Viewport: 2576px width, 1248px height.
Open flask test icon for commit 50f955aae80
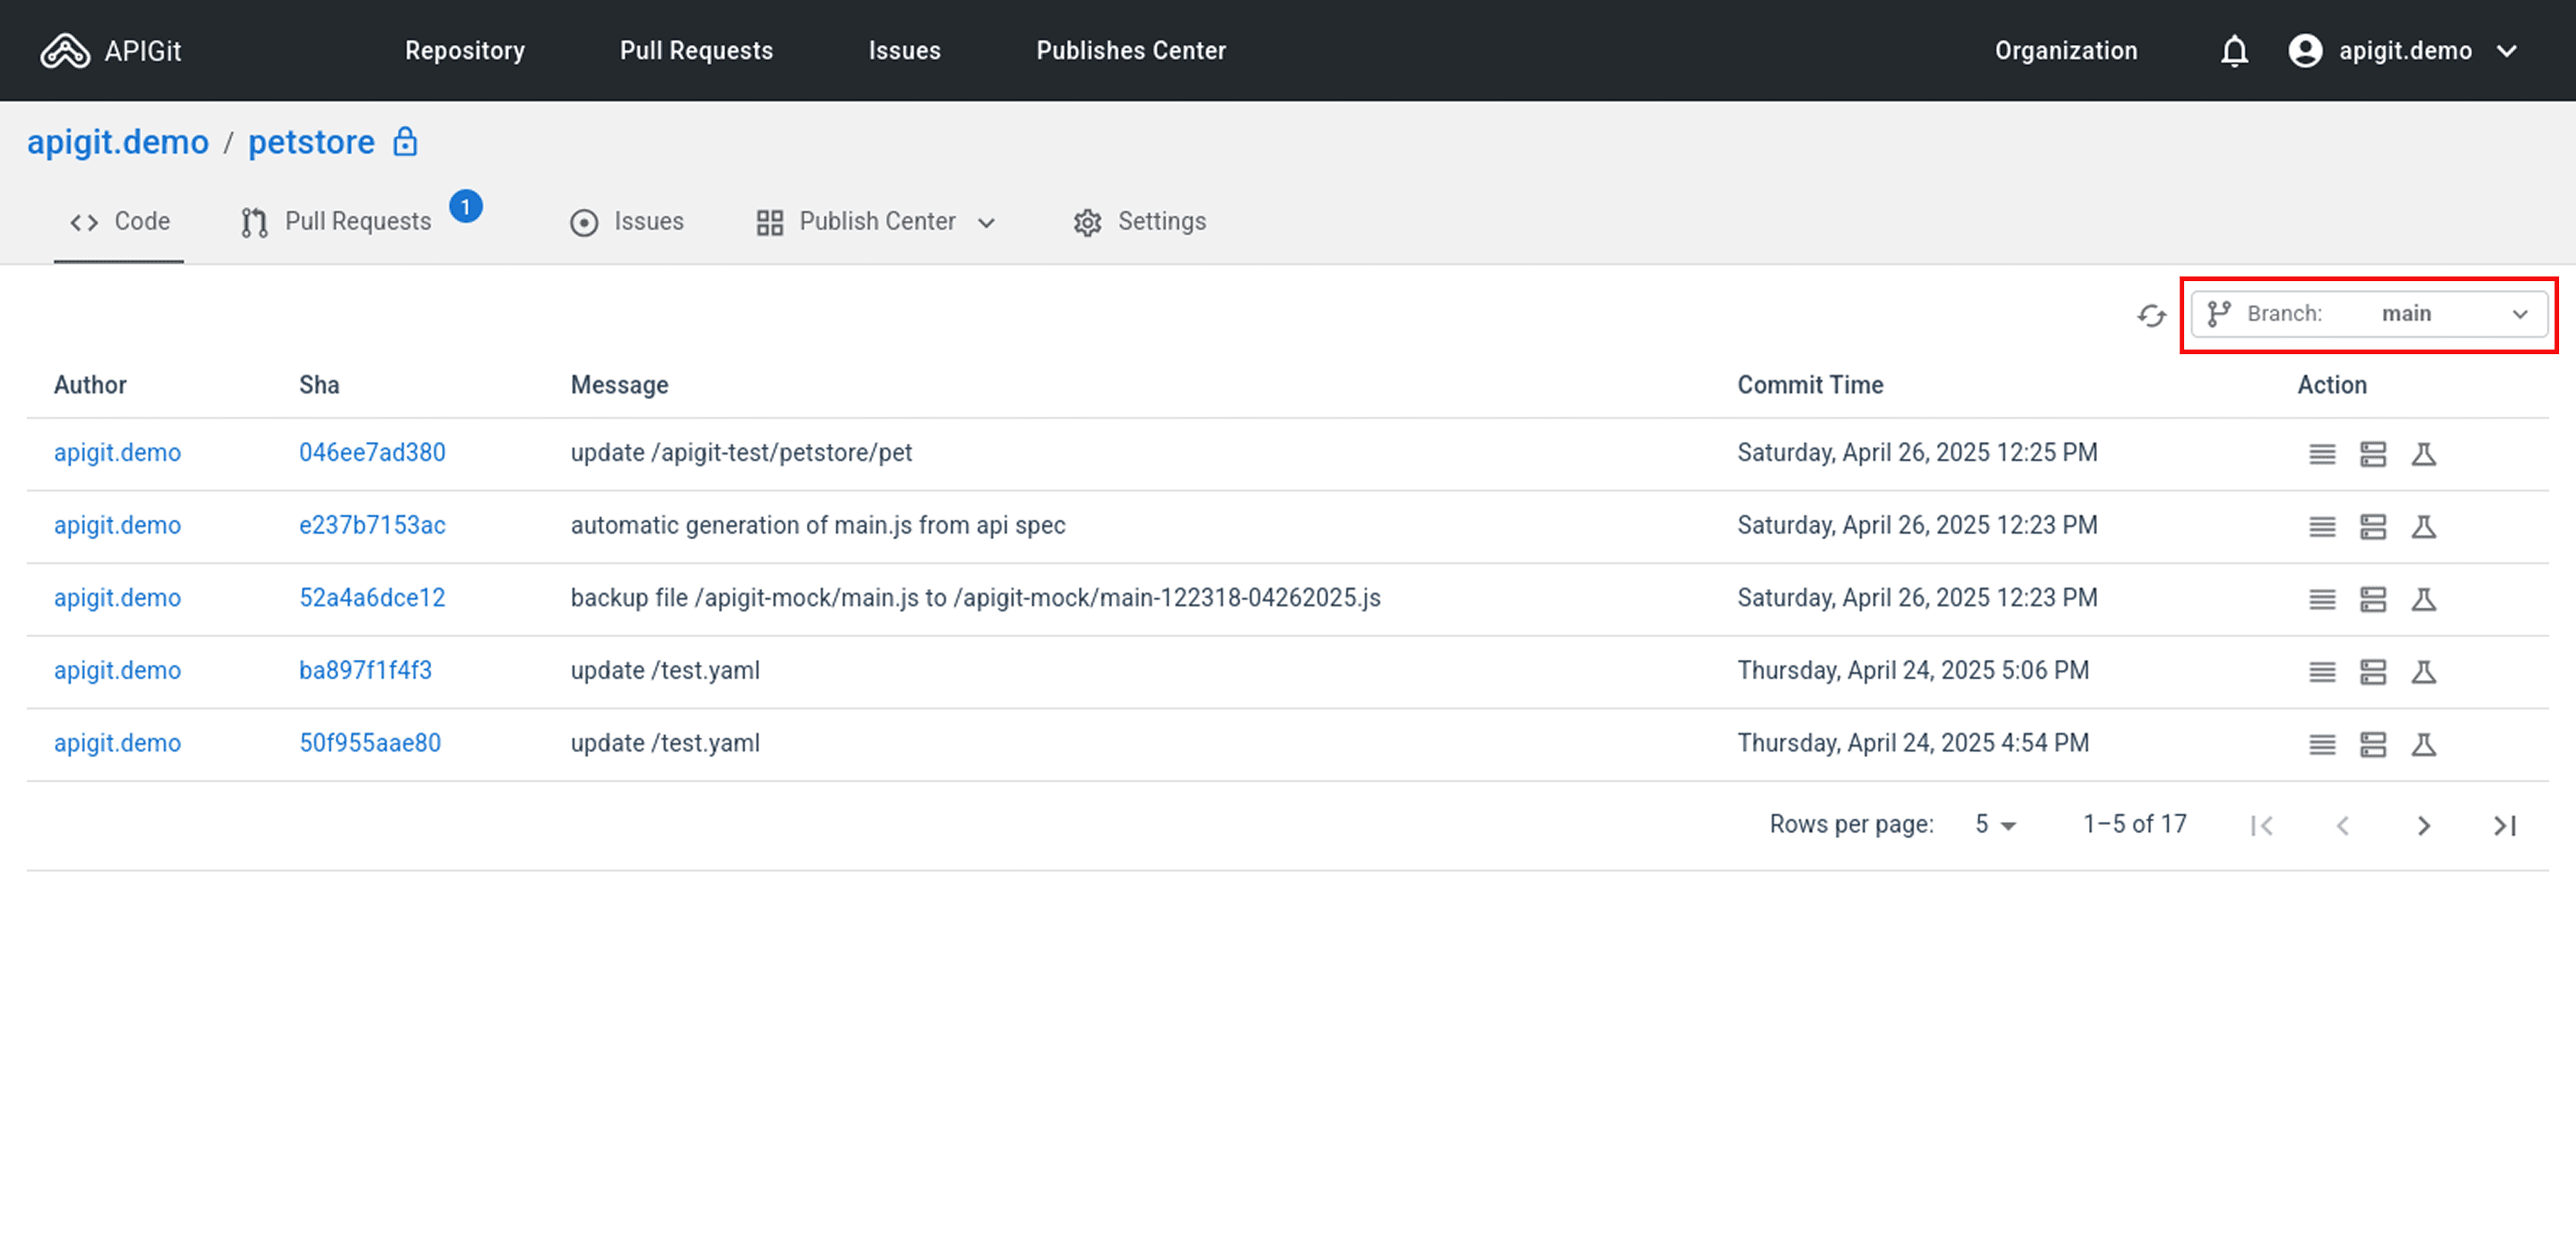[x=2424, y=745]
